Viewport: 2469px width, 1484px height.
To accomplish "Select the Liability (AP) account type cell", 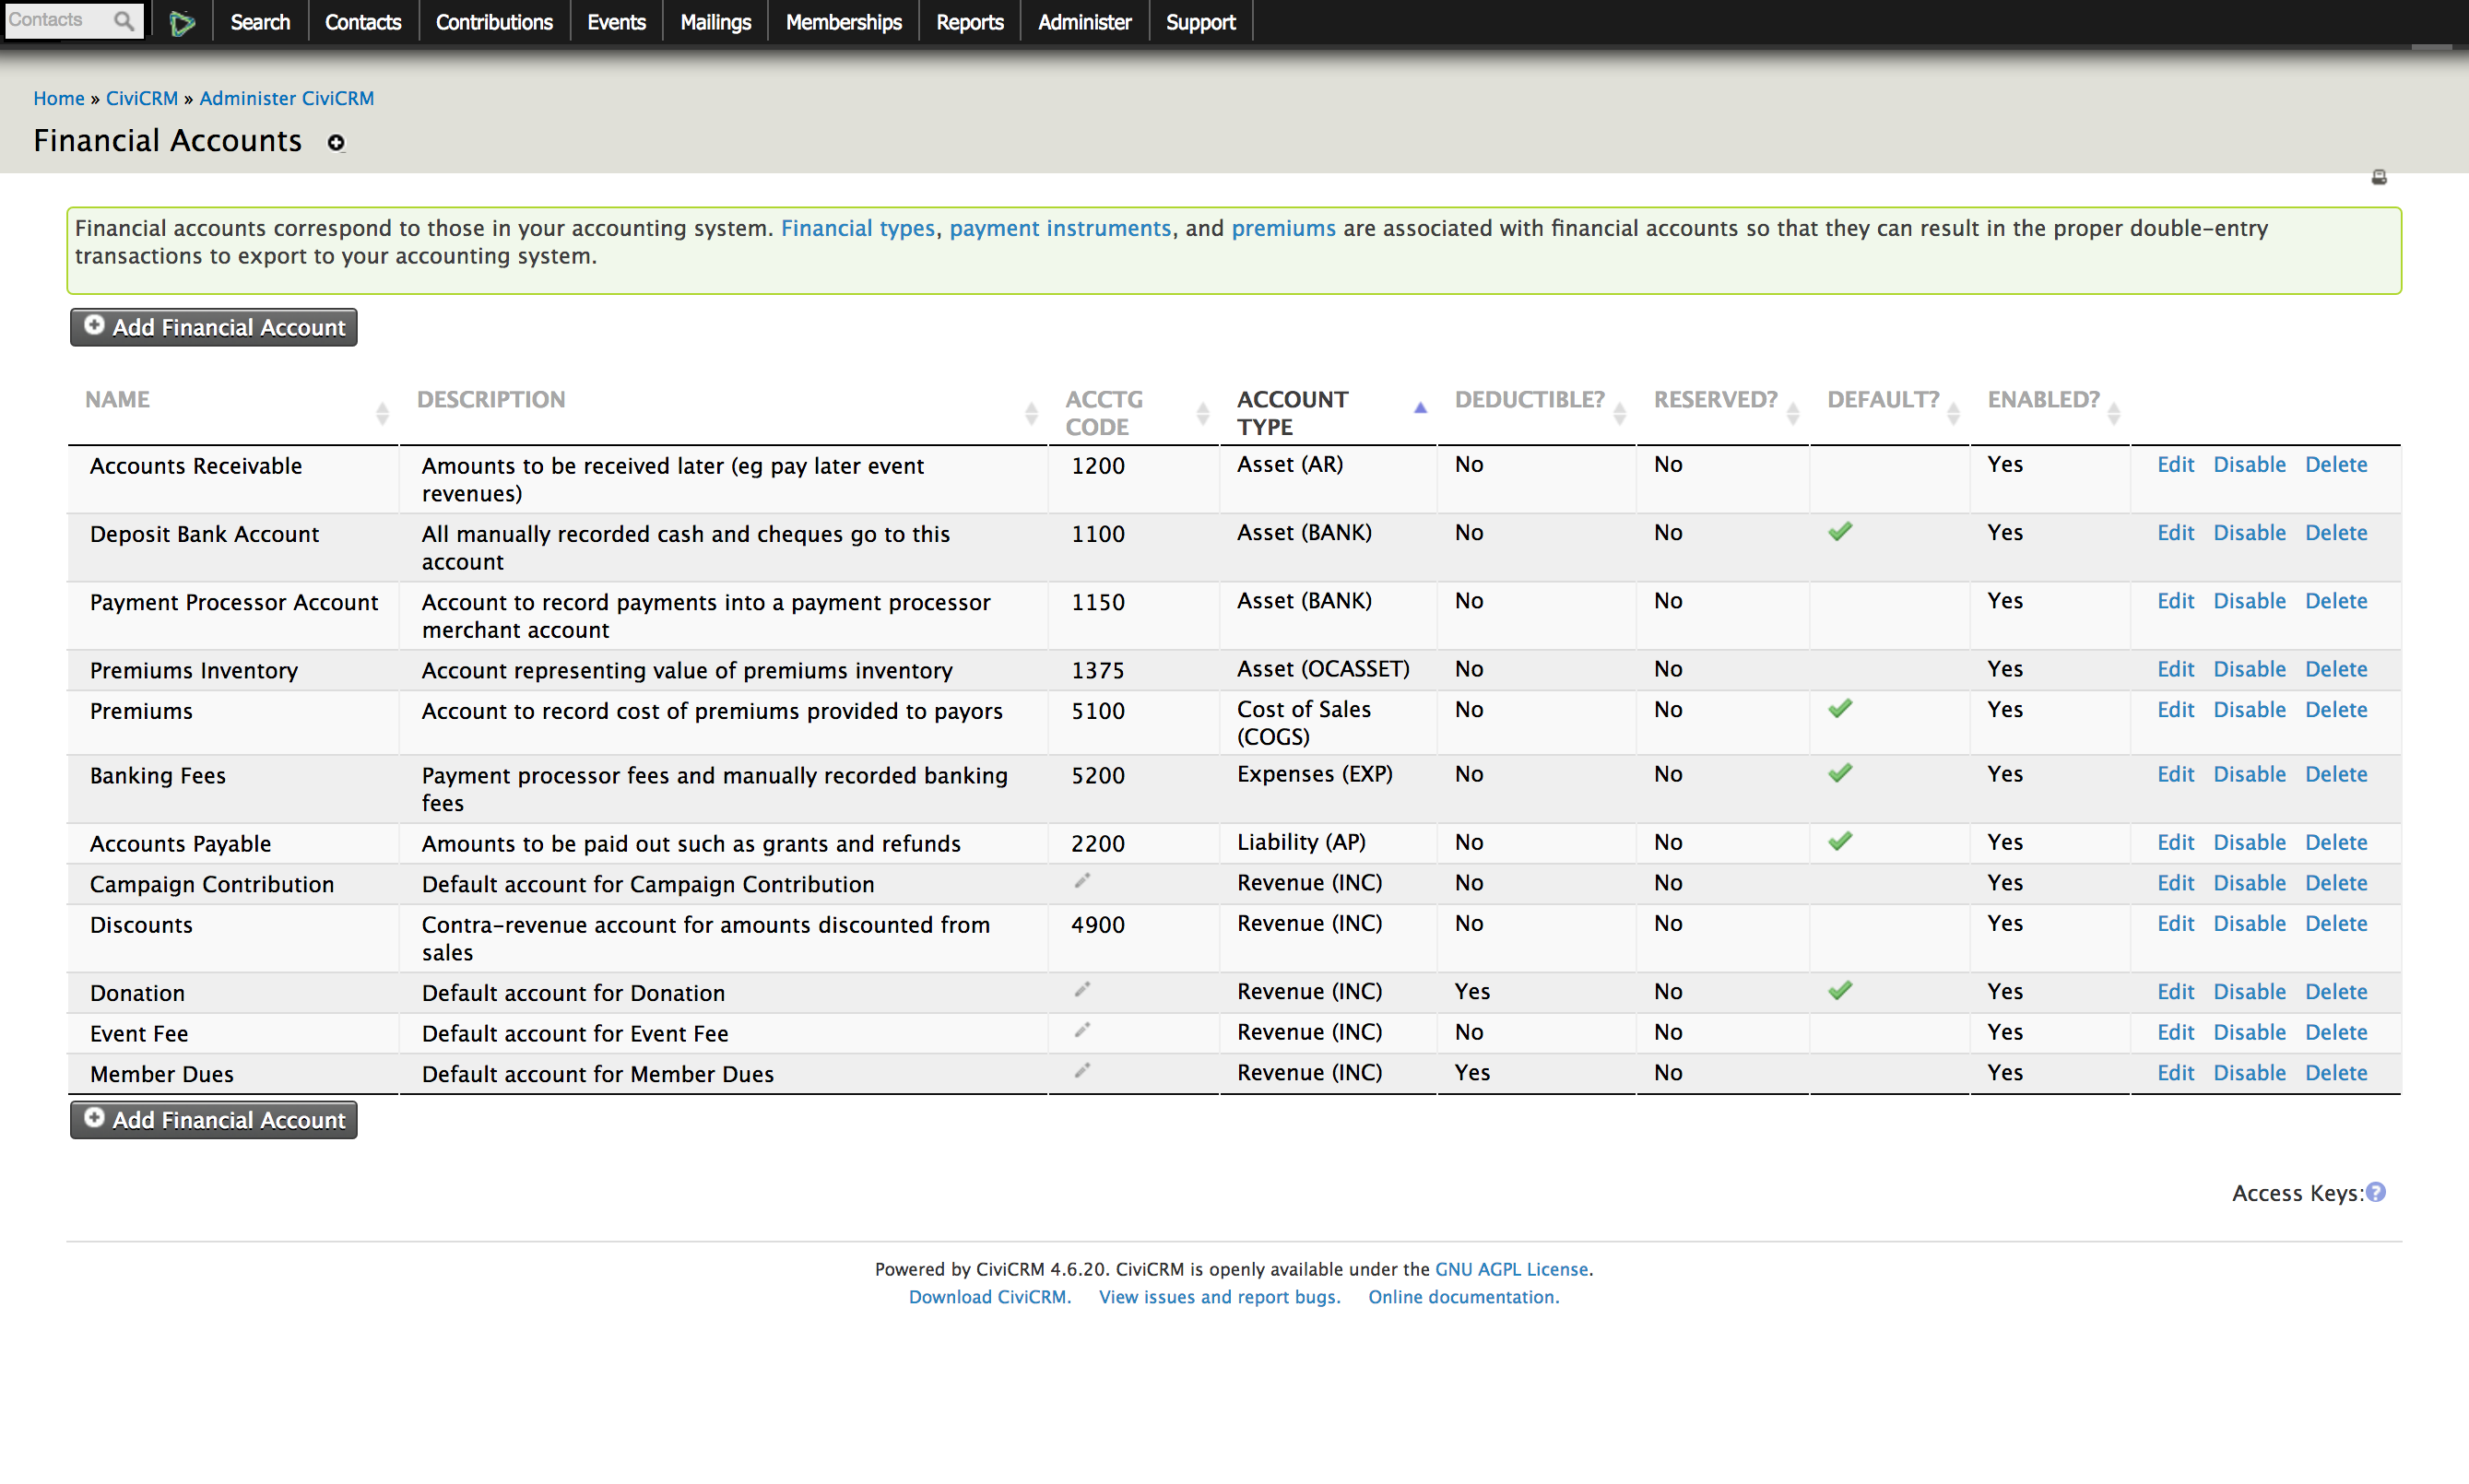I will pyautogui.click(x=1328, y=842).
